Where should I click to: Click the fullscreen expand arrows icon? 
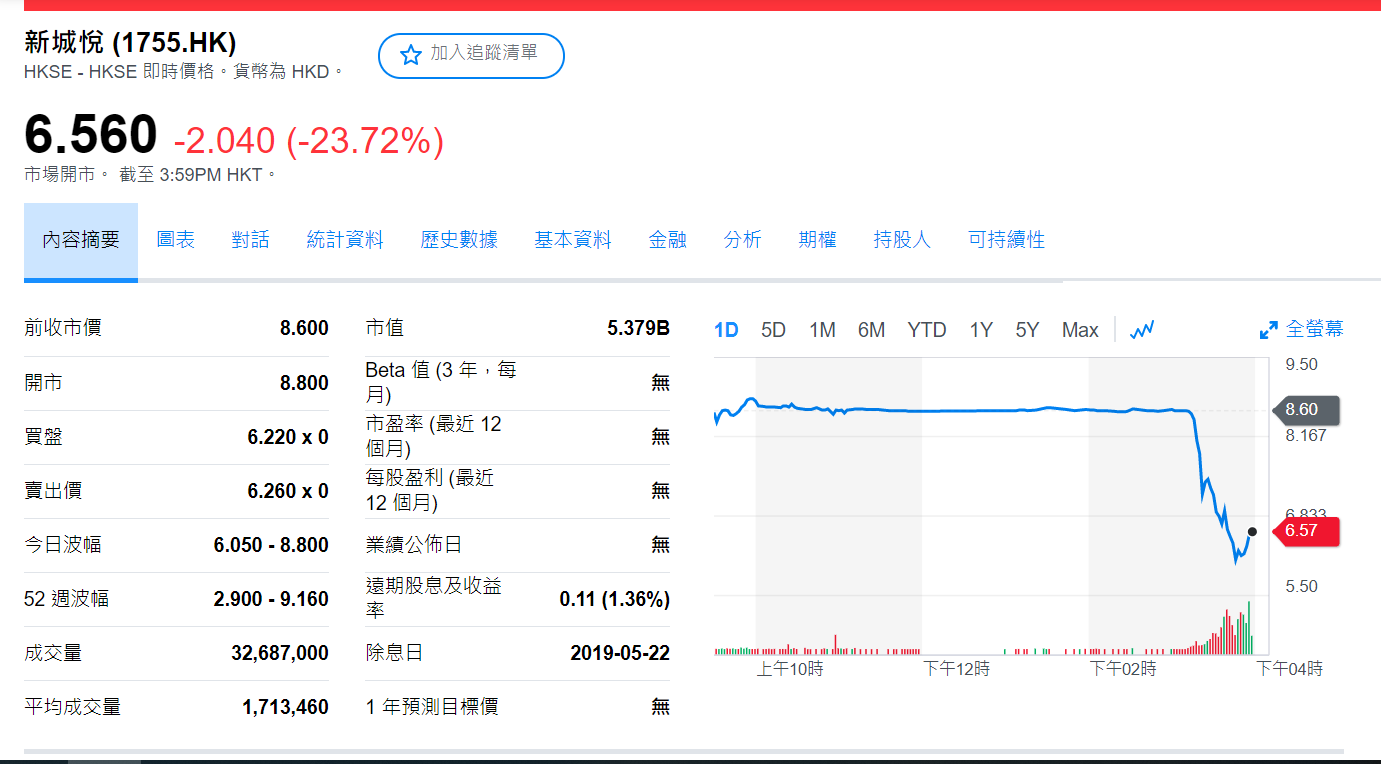click(x=1268, y=330)
